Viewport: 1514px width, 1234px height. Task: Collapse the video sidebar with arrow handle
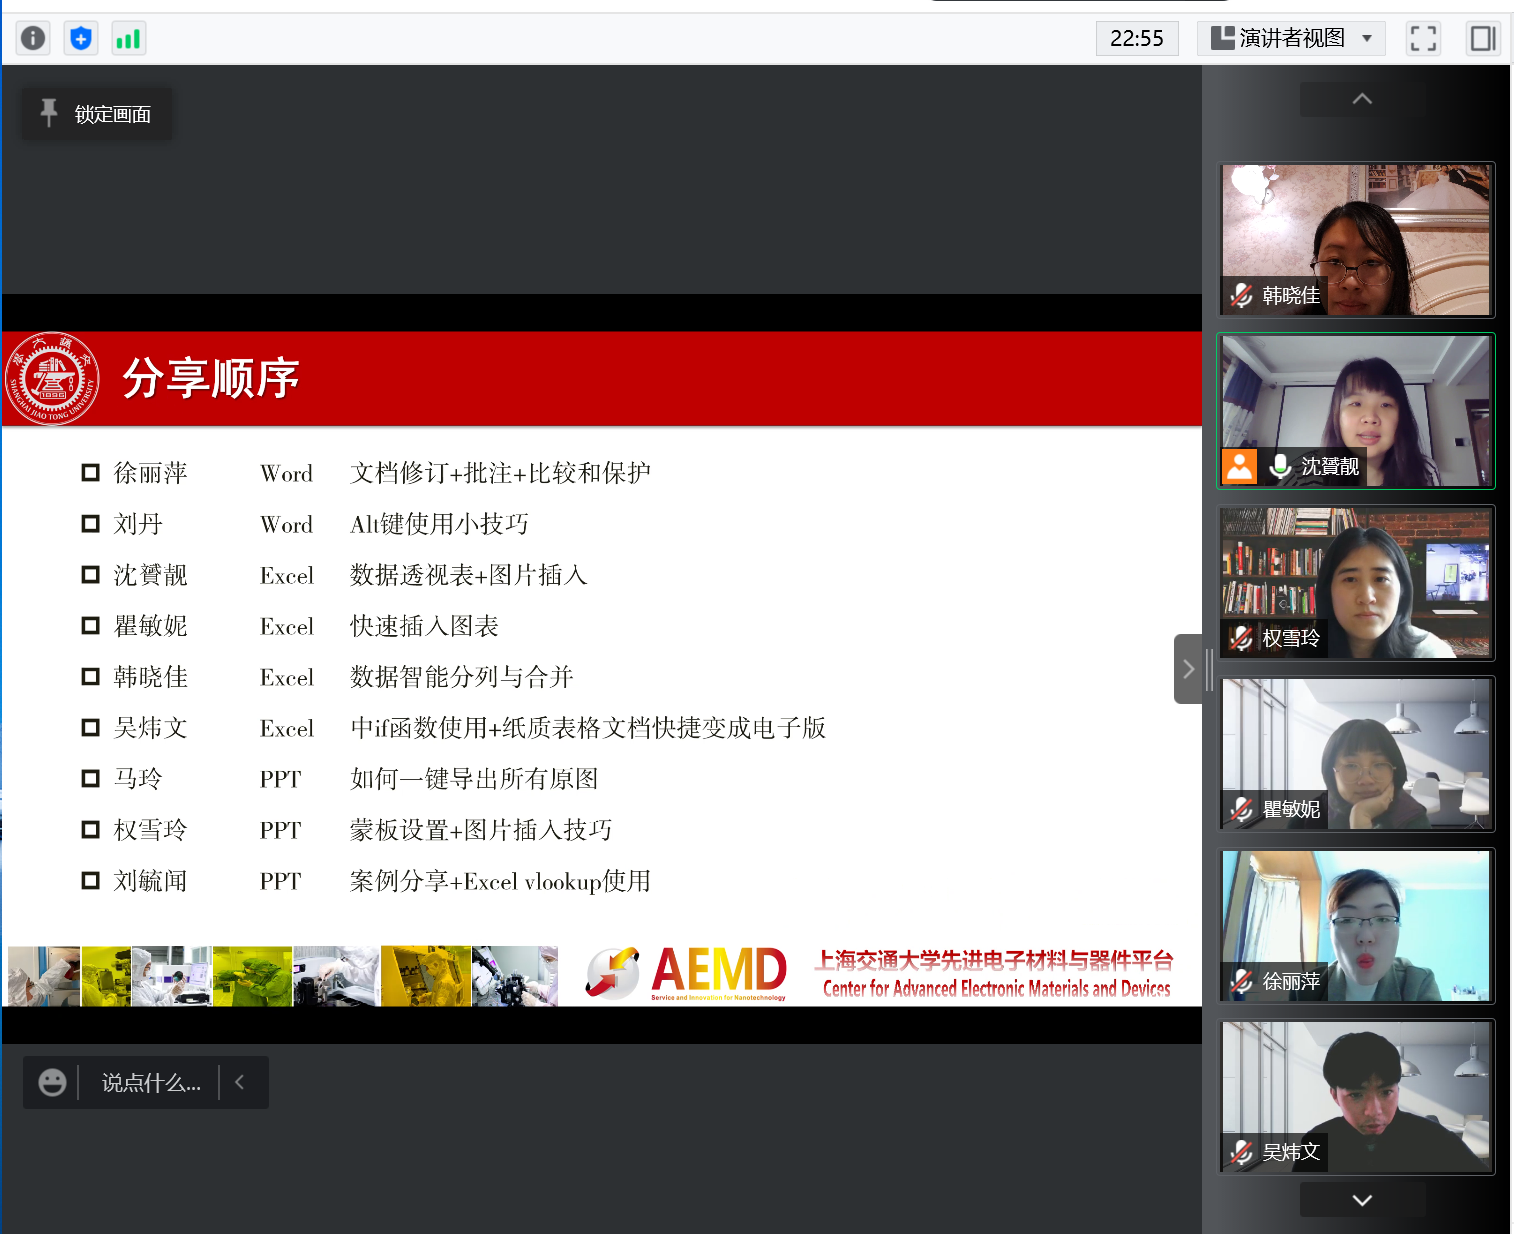1188,669
